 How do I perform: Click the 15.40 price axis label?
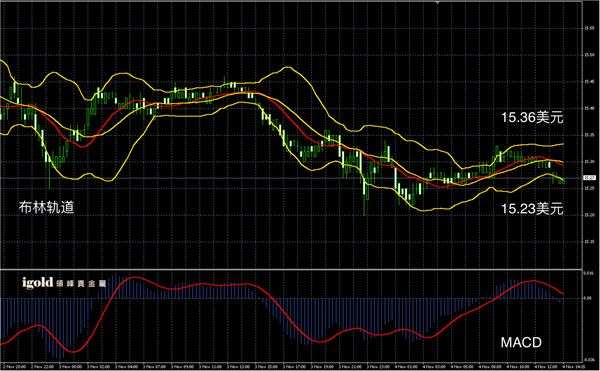coord(589,109)
